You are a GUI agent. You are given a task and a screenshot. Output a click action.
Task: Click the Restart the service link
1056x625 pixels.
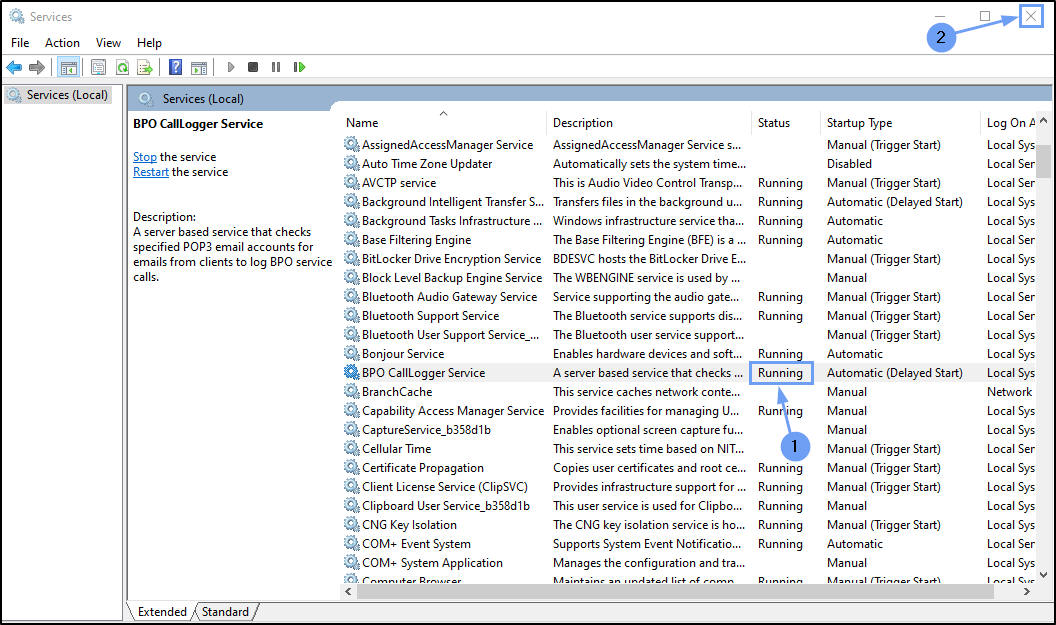point(150,172)
